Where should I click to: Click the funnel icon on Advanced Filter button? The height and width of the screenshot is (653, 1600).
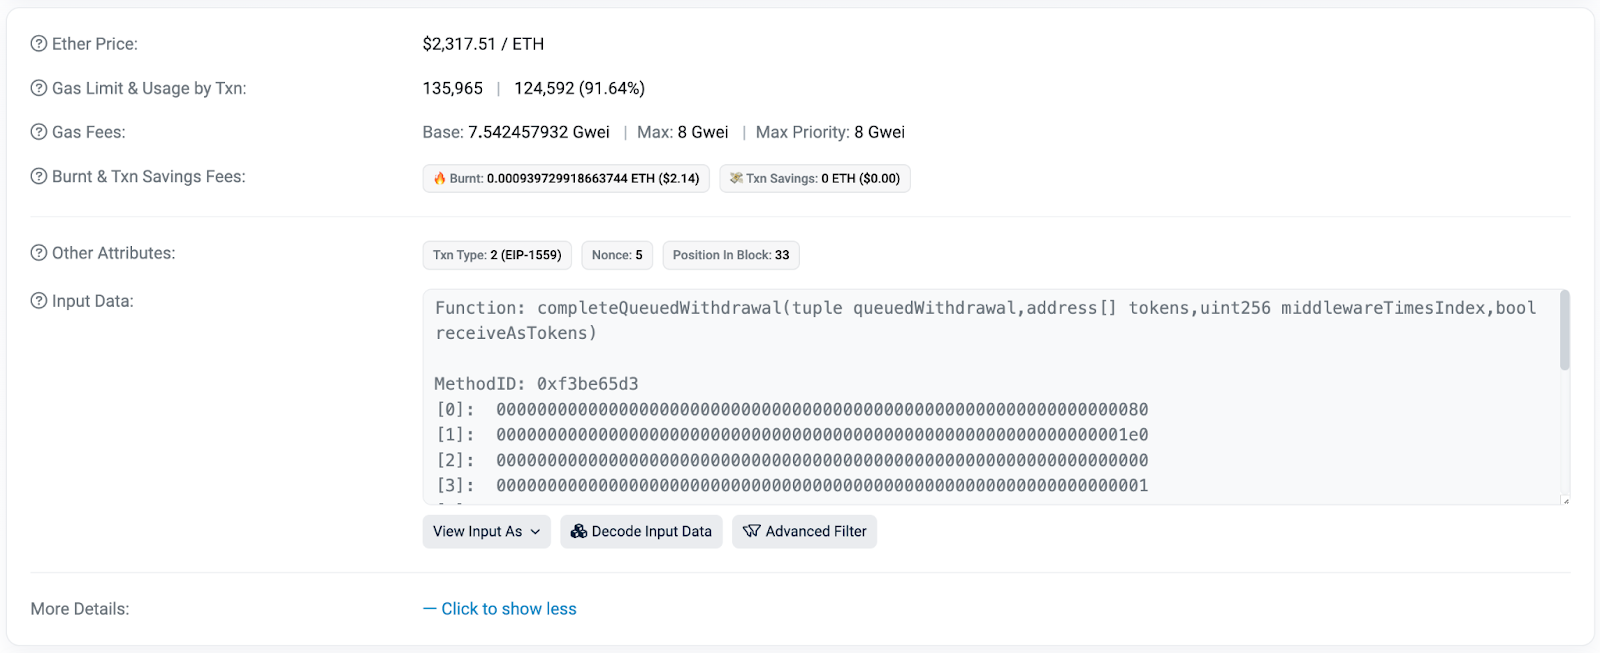coord(751,531)
